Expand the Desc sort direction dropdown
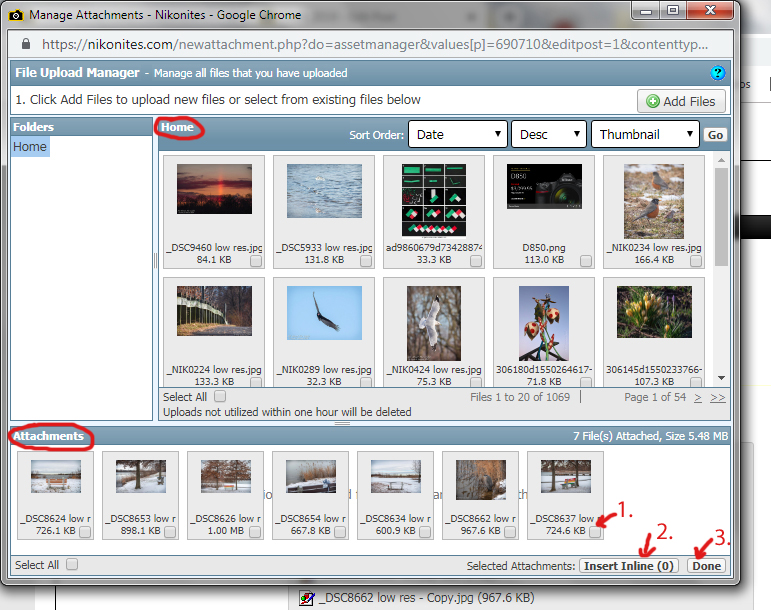The width and height of the screenshot is (771, 610). point(549,135)
